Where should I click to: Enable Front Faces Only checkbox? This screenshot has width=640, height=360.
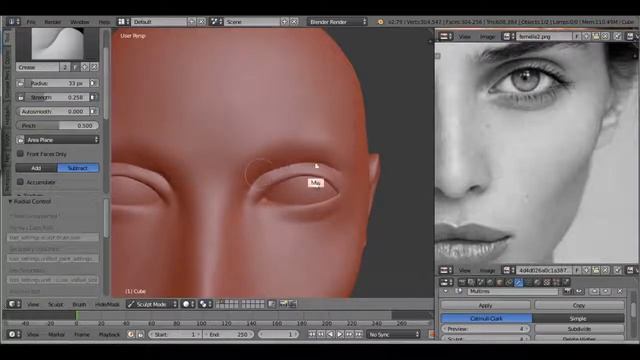point(20,154)
